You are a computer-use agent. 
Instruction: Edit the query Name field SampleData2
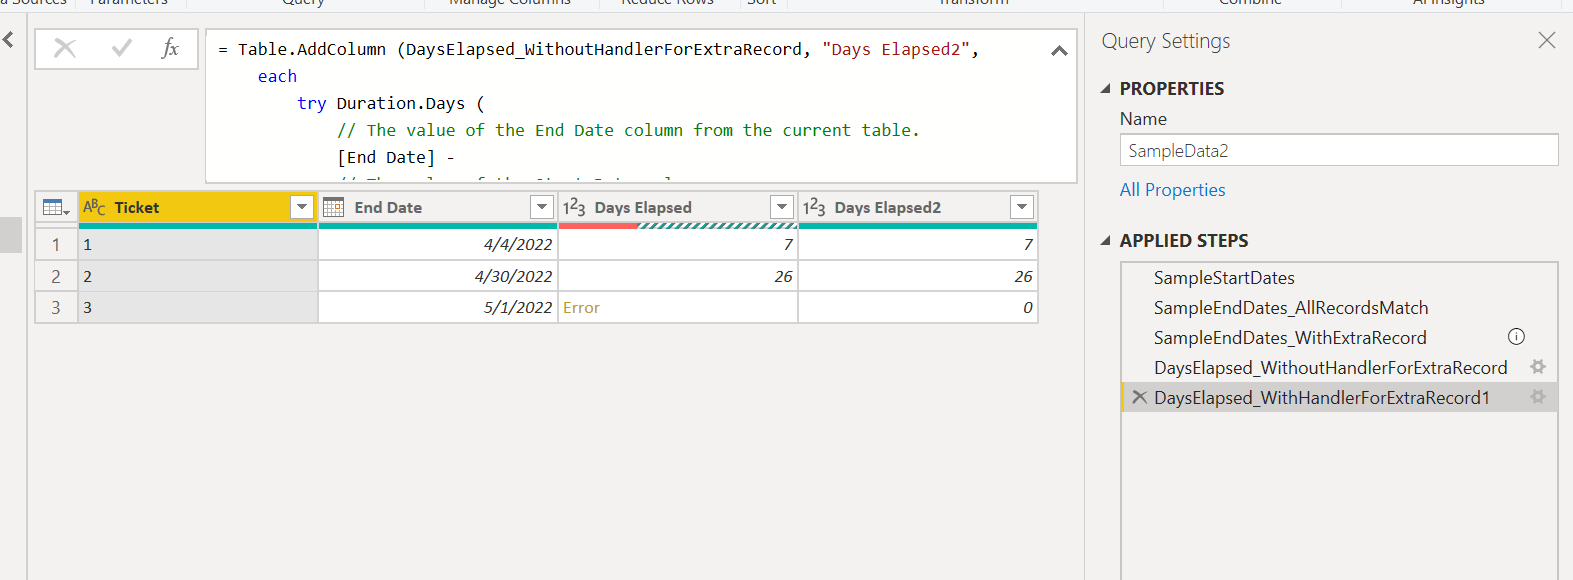coord(1339,150)
